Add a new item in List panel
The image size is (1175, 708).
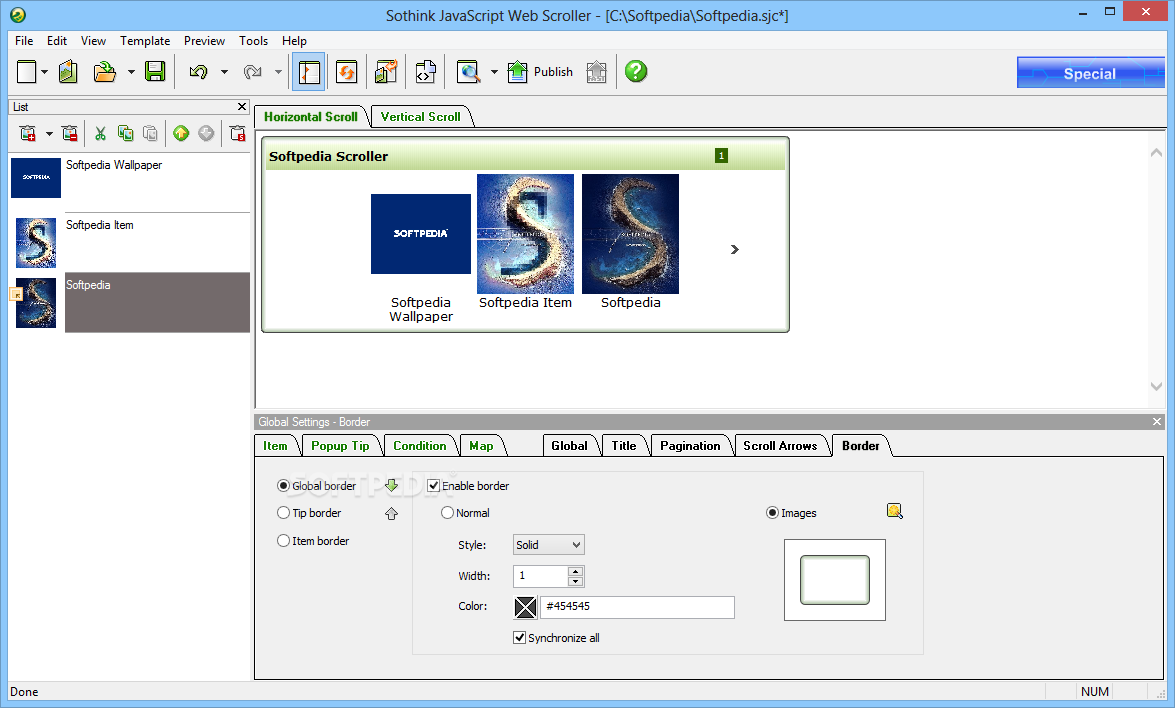(28, 133)
